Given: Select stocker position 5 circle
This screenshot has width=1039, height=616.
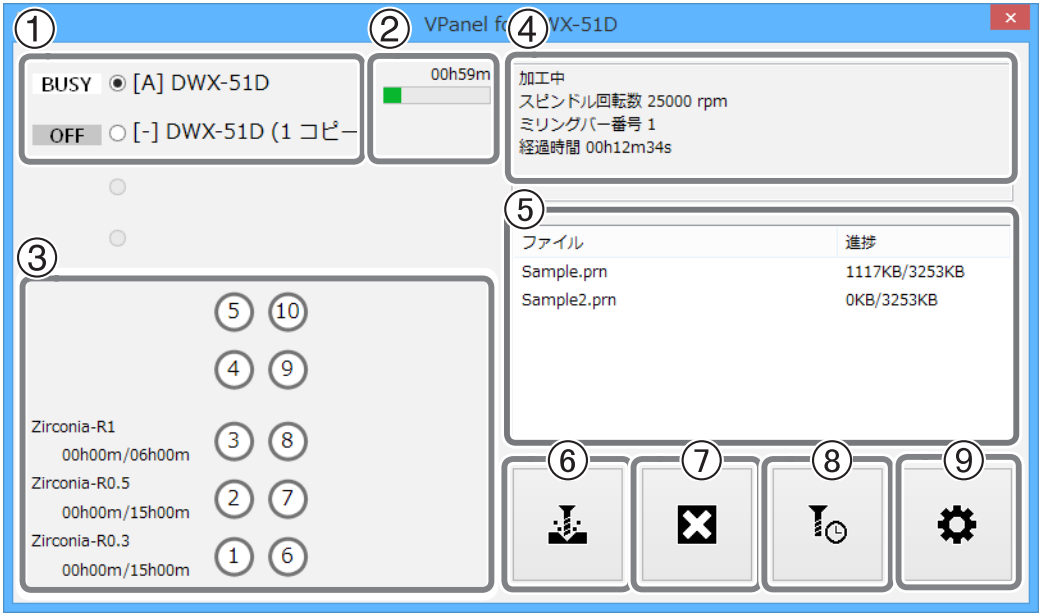Looking at the screenshot, I should (x=234, y=311).
